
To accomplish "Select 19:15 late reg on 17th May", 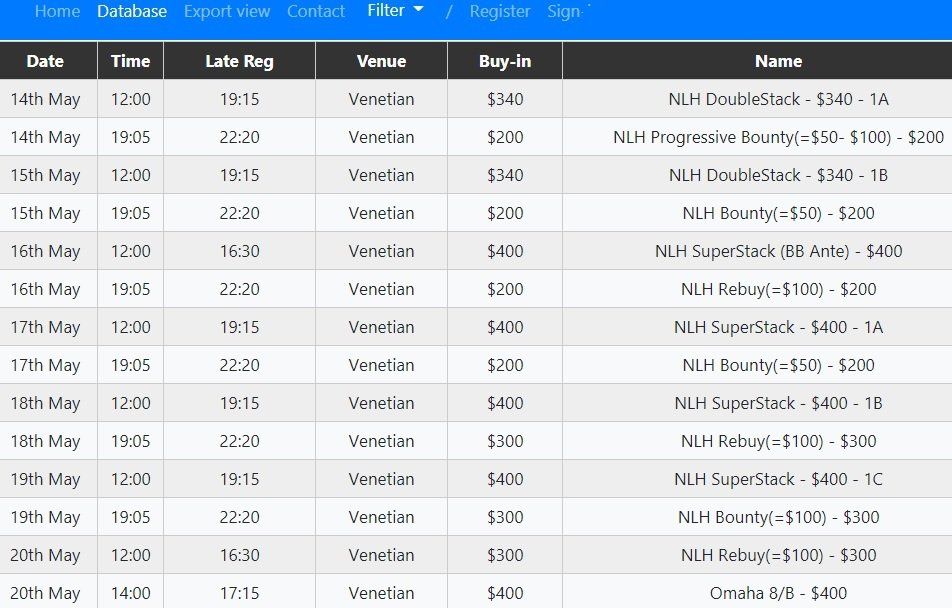I will pos(239,327).
